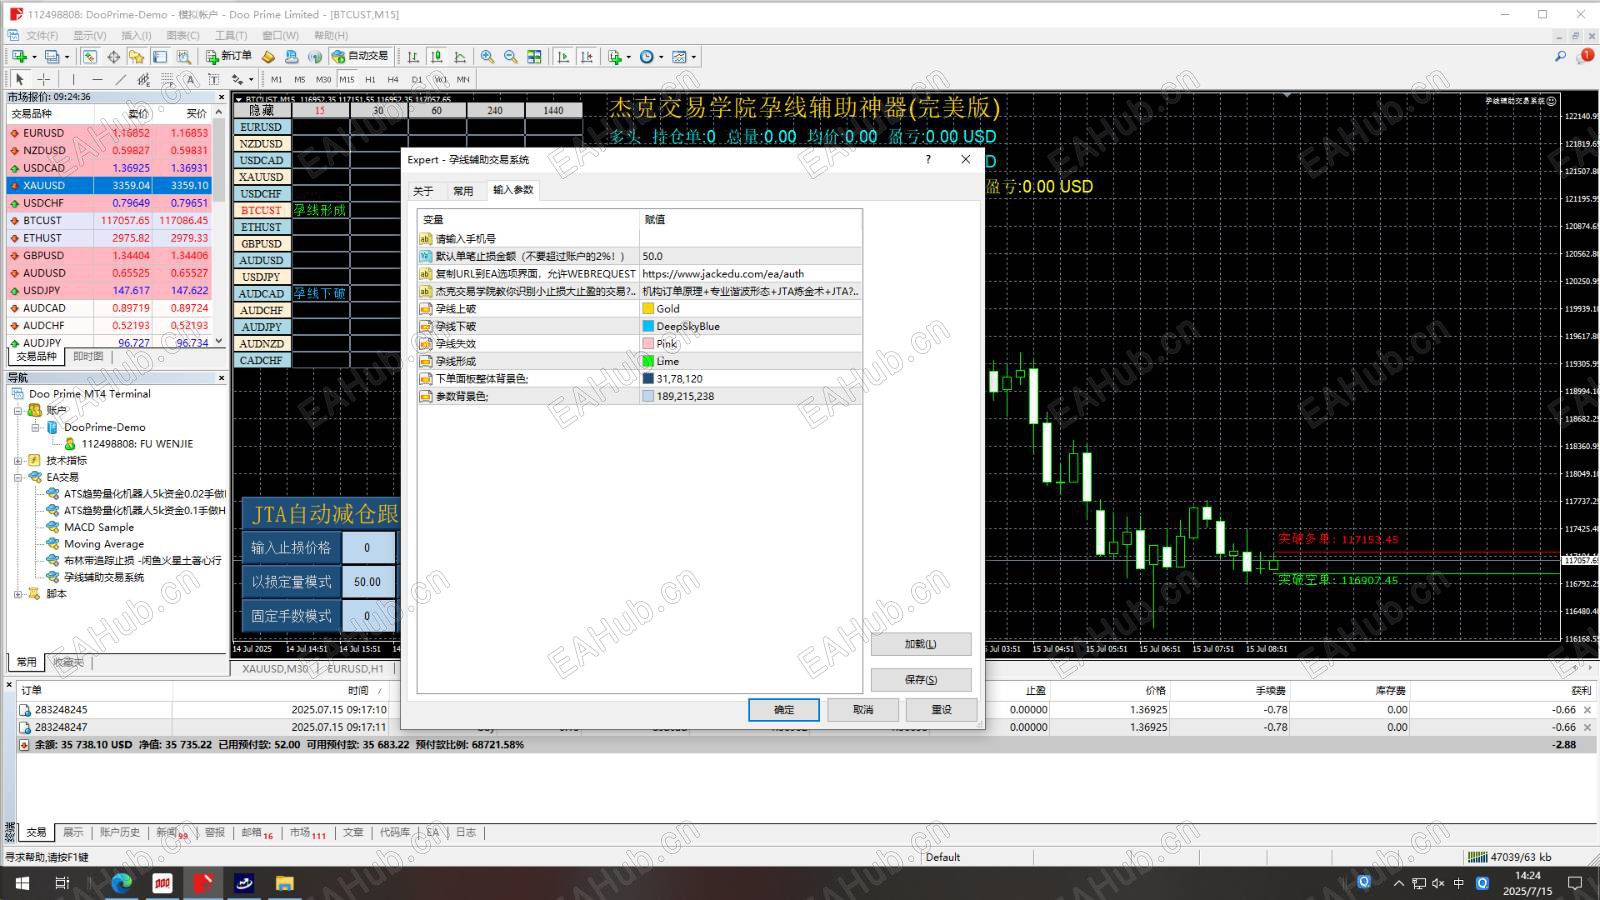
Task: Click the Lime color swatch for 孕线形成
Action: point(648,361)
